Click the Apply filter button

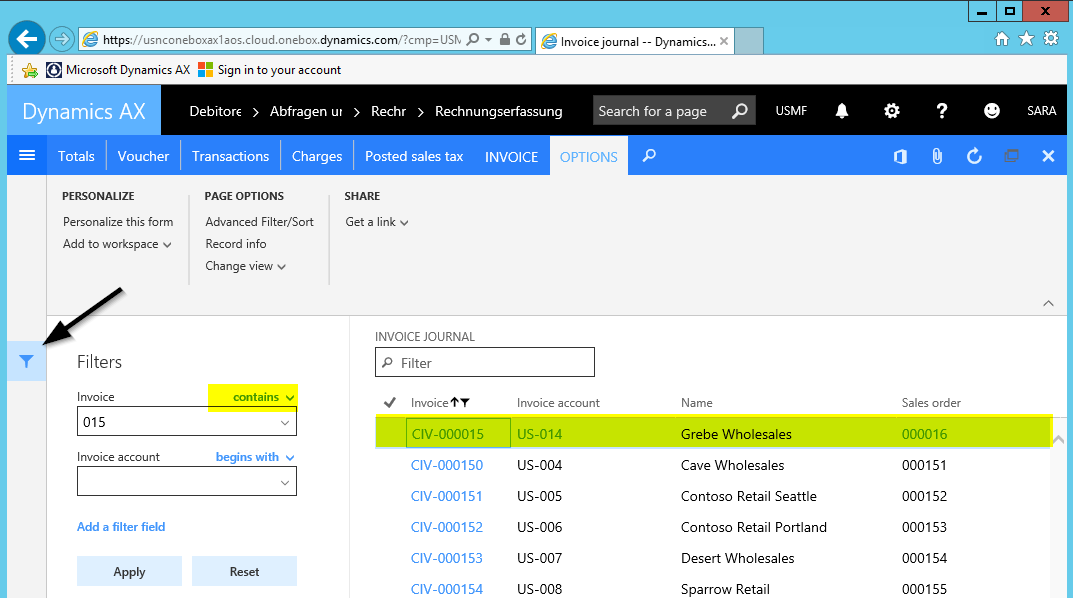(x=129, y=571)
